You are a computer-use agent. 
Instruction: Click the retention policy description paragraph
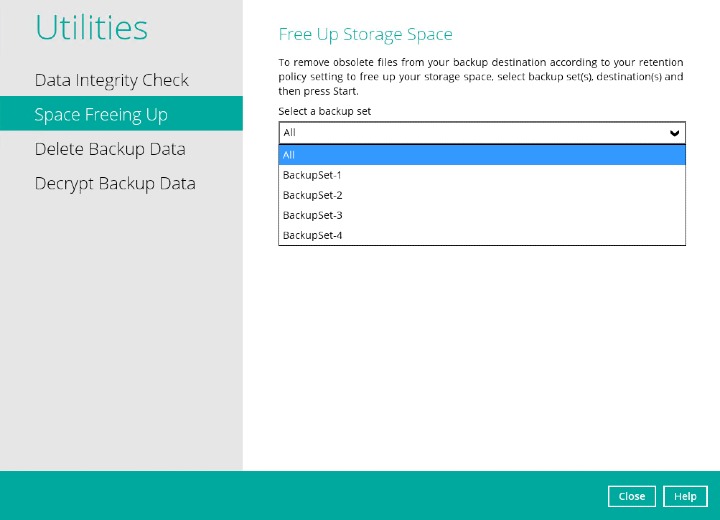click(x=480, y=77)
